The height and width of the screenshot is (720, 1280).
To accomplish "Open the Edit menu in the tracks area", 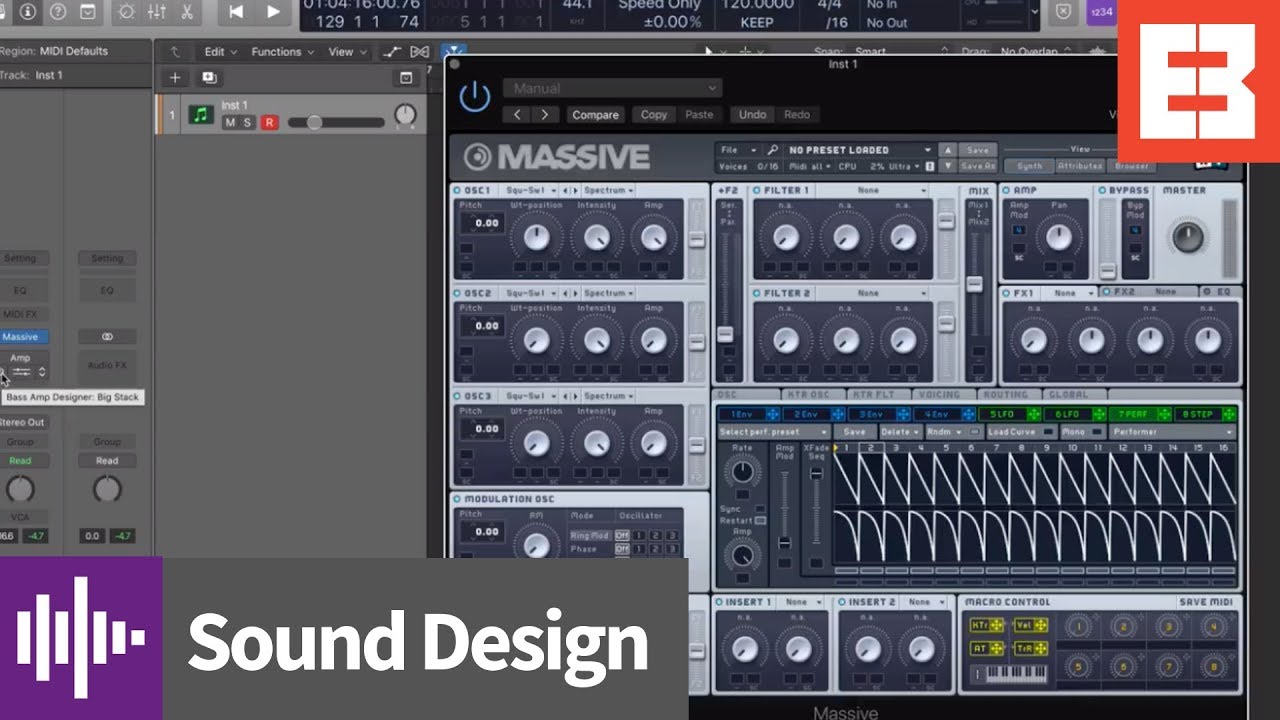I will point(220,52).
